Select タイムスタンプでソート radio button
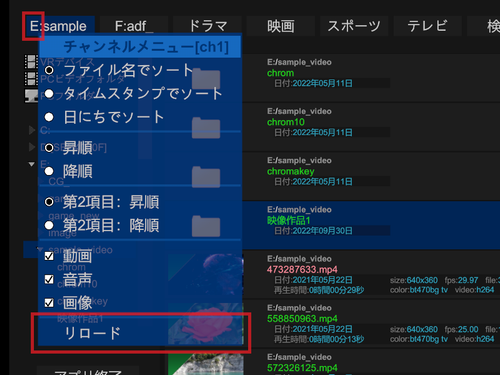 49,94
